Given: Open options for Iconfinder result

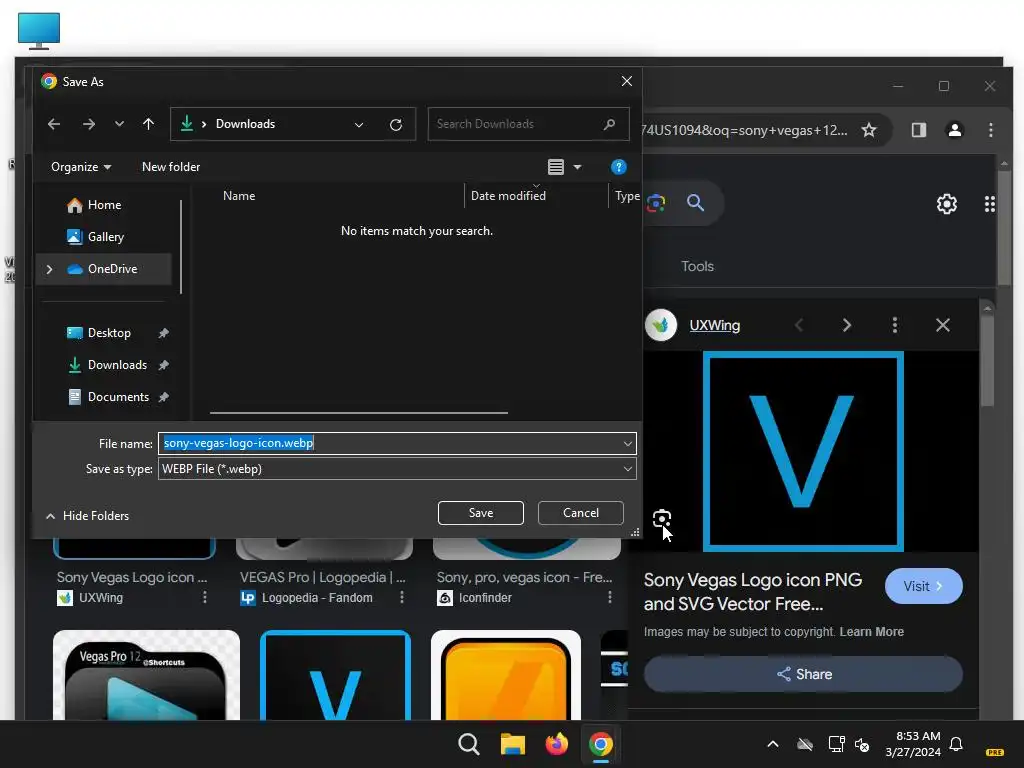Looking at the screenshot, I should tap(609, 598).
